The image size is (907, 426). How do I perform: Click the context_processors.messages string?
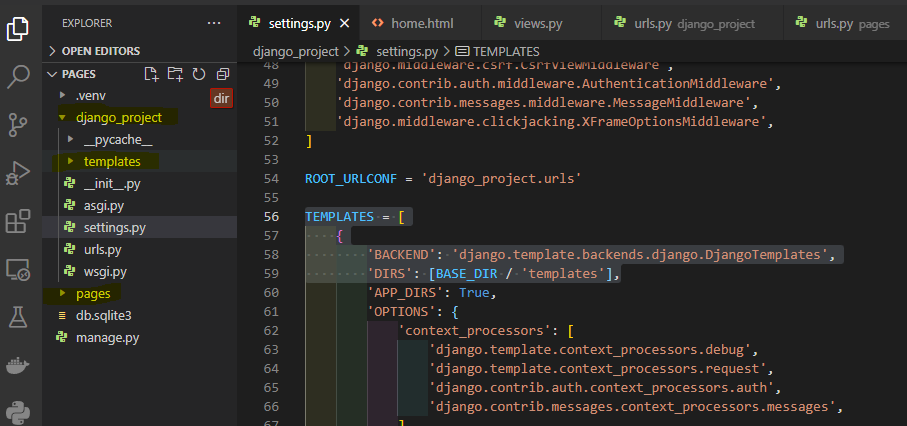pos(632,407)
